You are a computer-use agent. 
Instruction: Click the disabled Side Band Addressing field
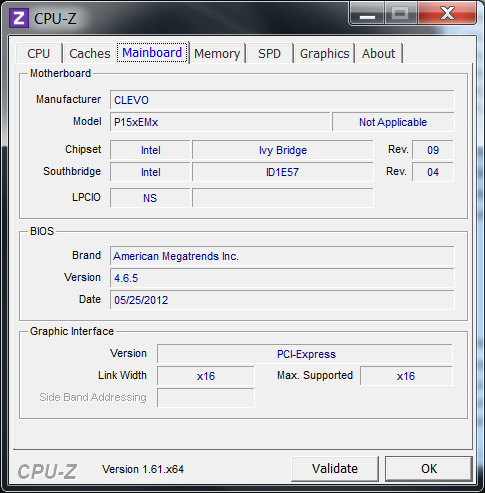[x=206, y=398]
